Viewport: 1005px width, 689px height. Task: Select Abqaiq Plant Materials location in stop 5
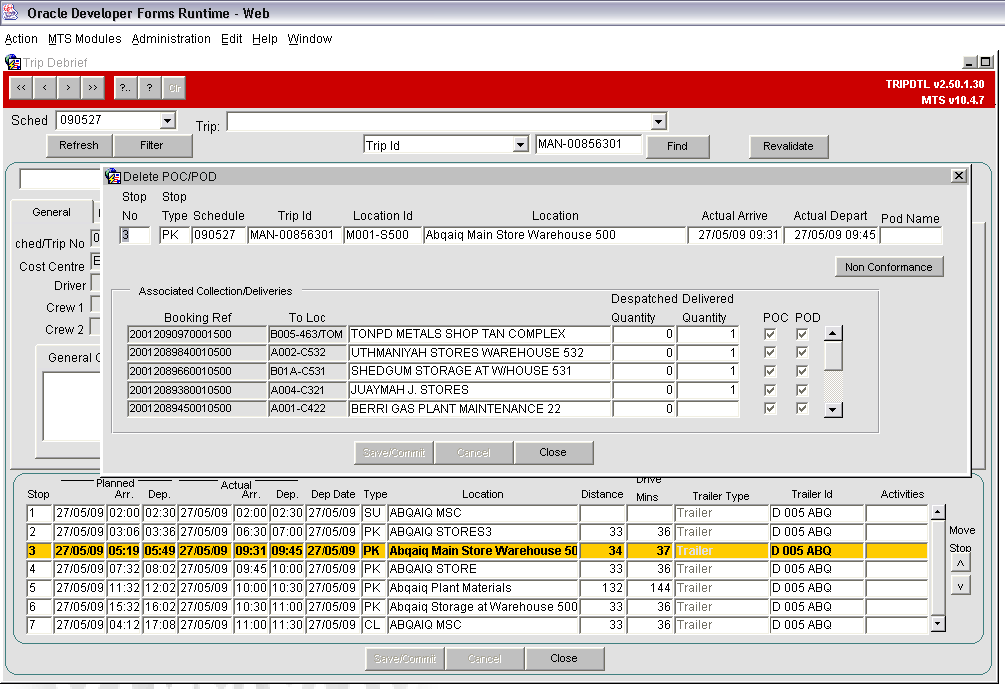tap(483, 588)
